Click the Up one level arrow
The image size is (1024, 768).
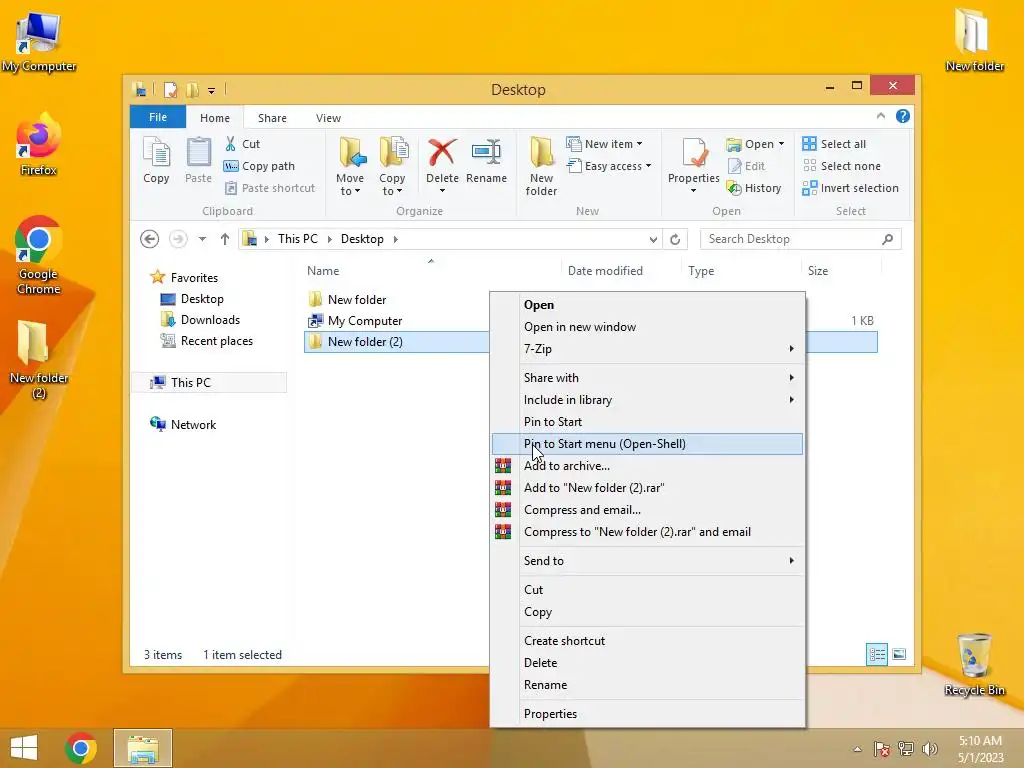click(225, 239)
